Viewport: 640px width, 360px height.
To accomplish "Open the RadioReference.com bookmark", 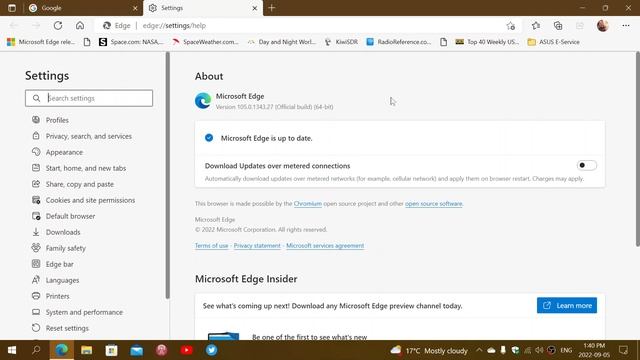I will [399, 42].
